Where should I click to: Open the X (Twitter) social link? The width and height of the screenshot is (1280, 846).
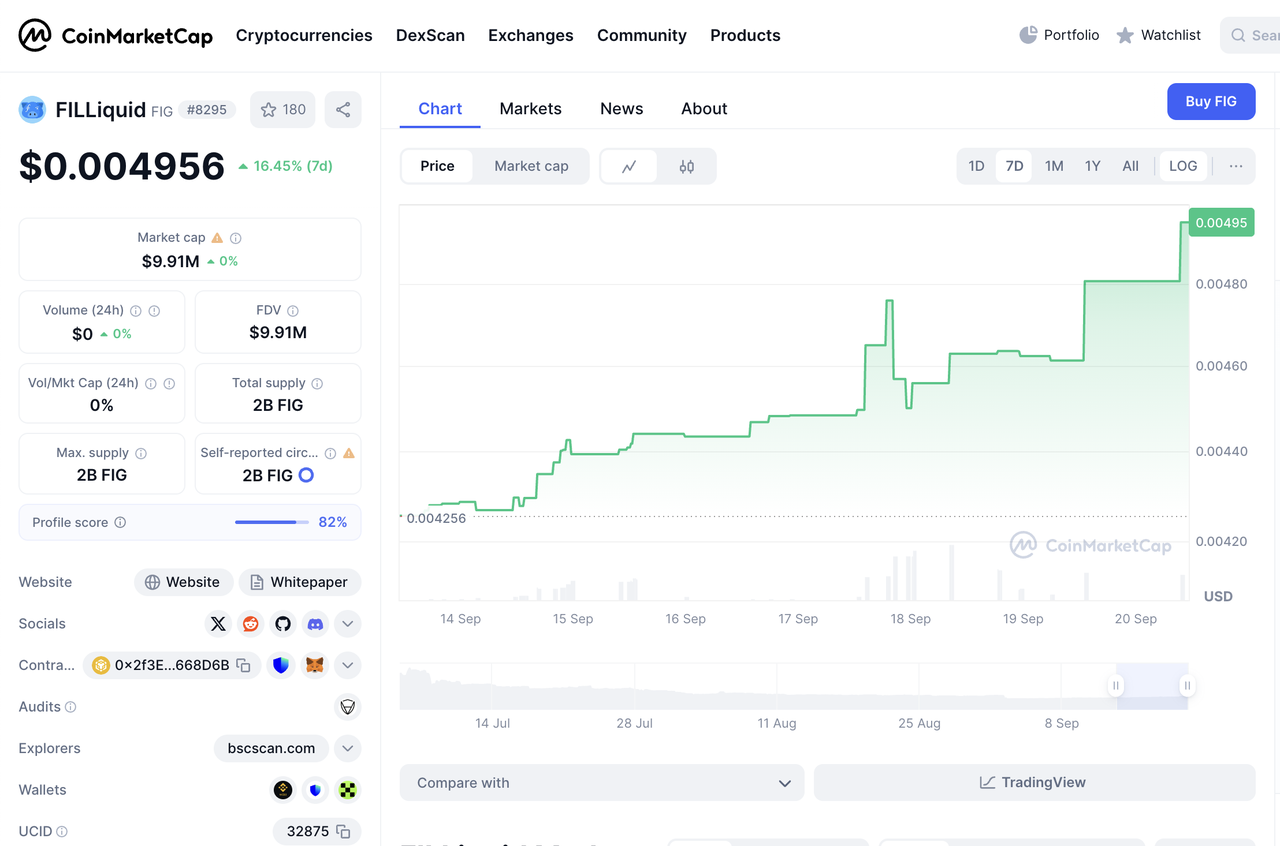pyautogui.click(x=218, y=624)
